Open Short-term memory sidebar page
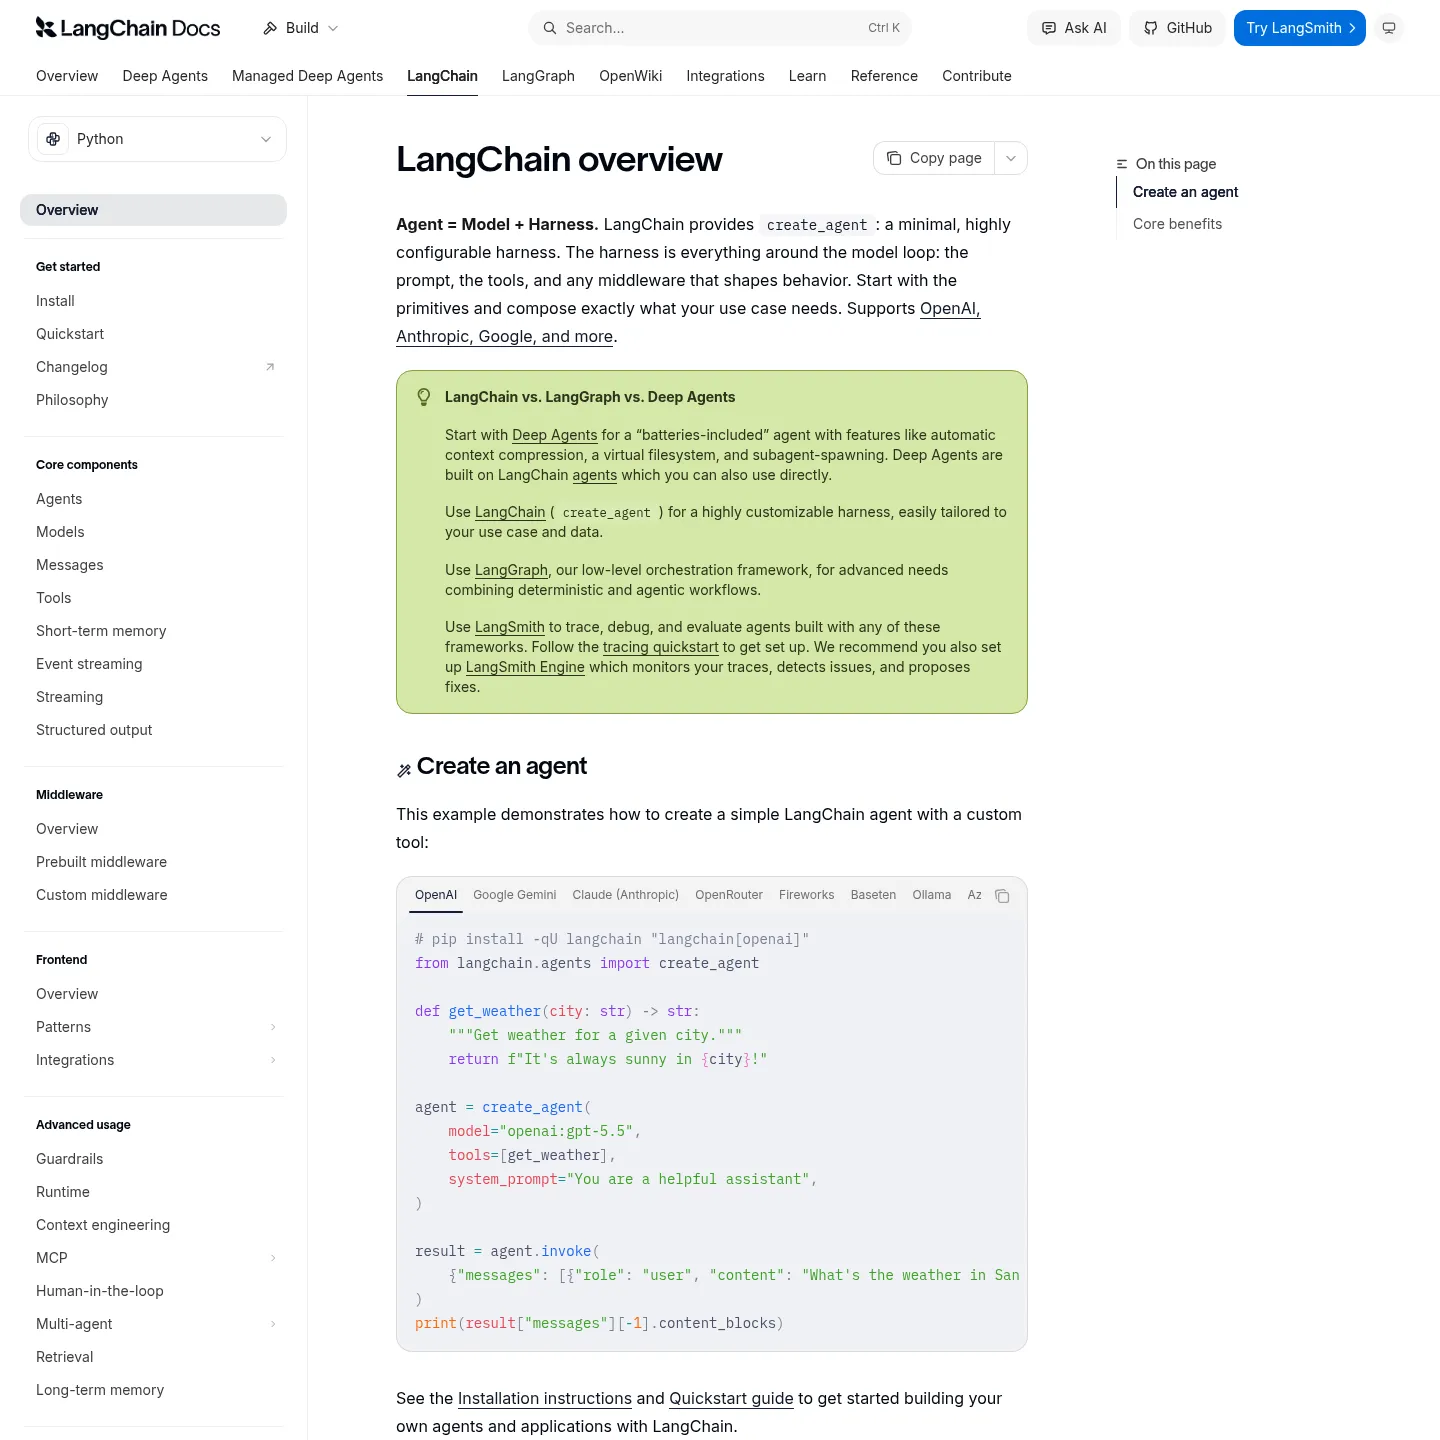This screenshot has height=1440, width=1440. (x=101, y=631)
